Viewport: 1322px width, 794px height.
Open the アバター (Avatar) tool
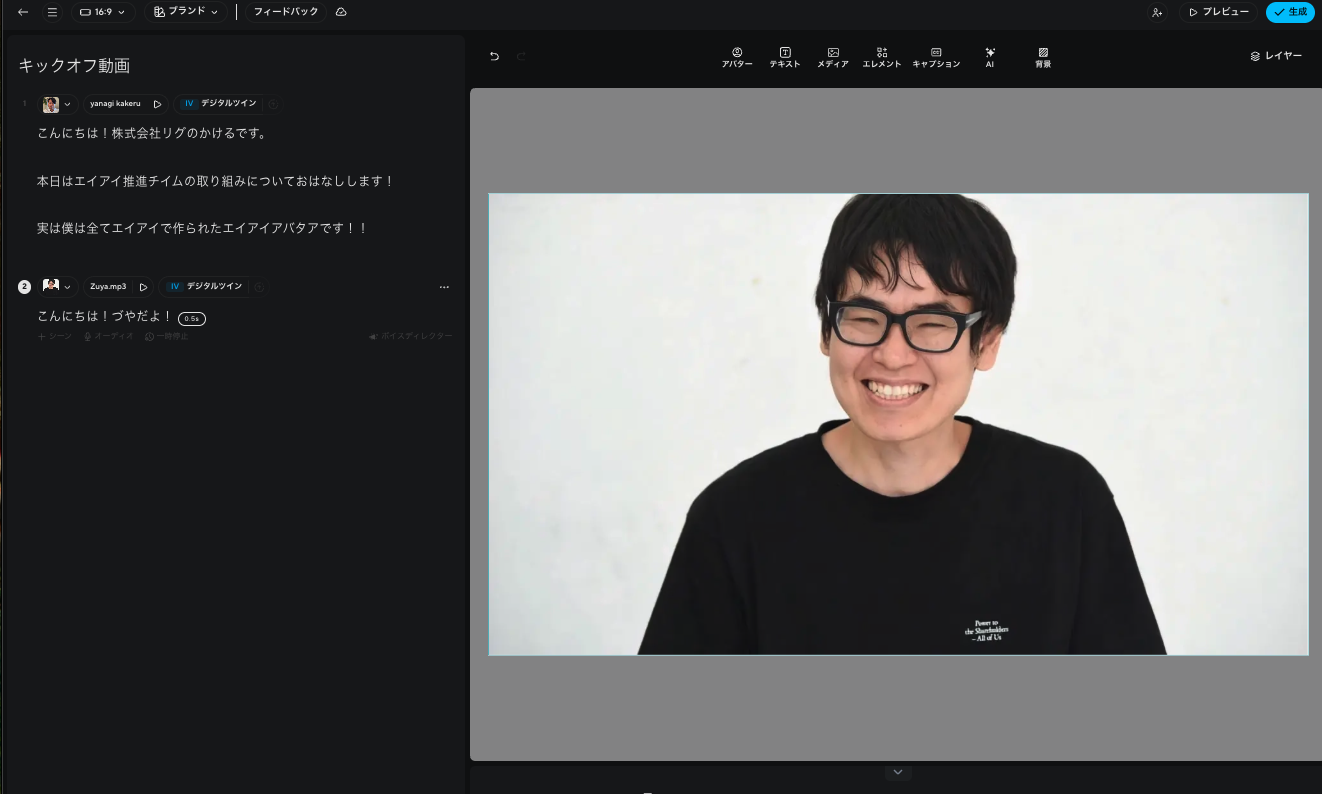pos(737,57)
